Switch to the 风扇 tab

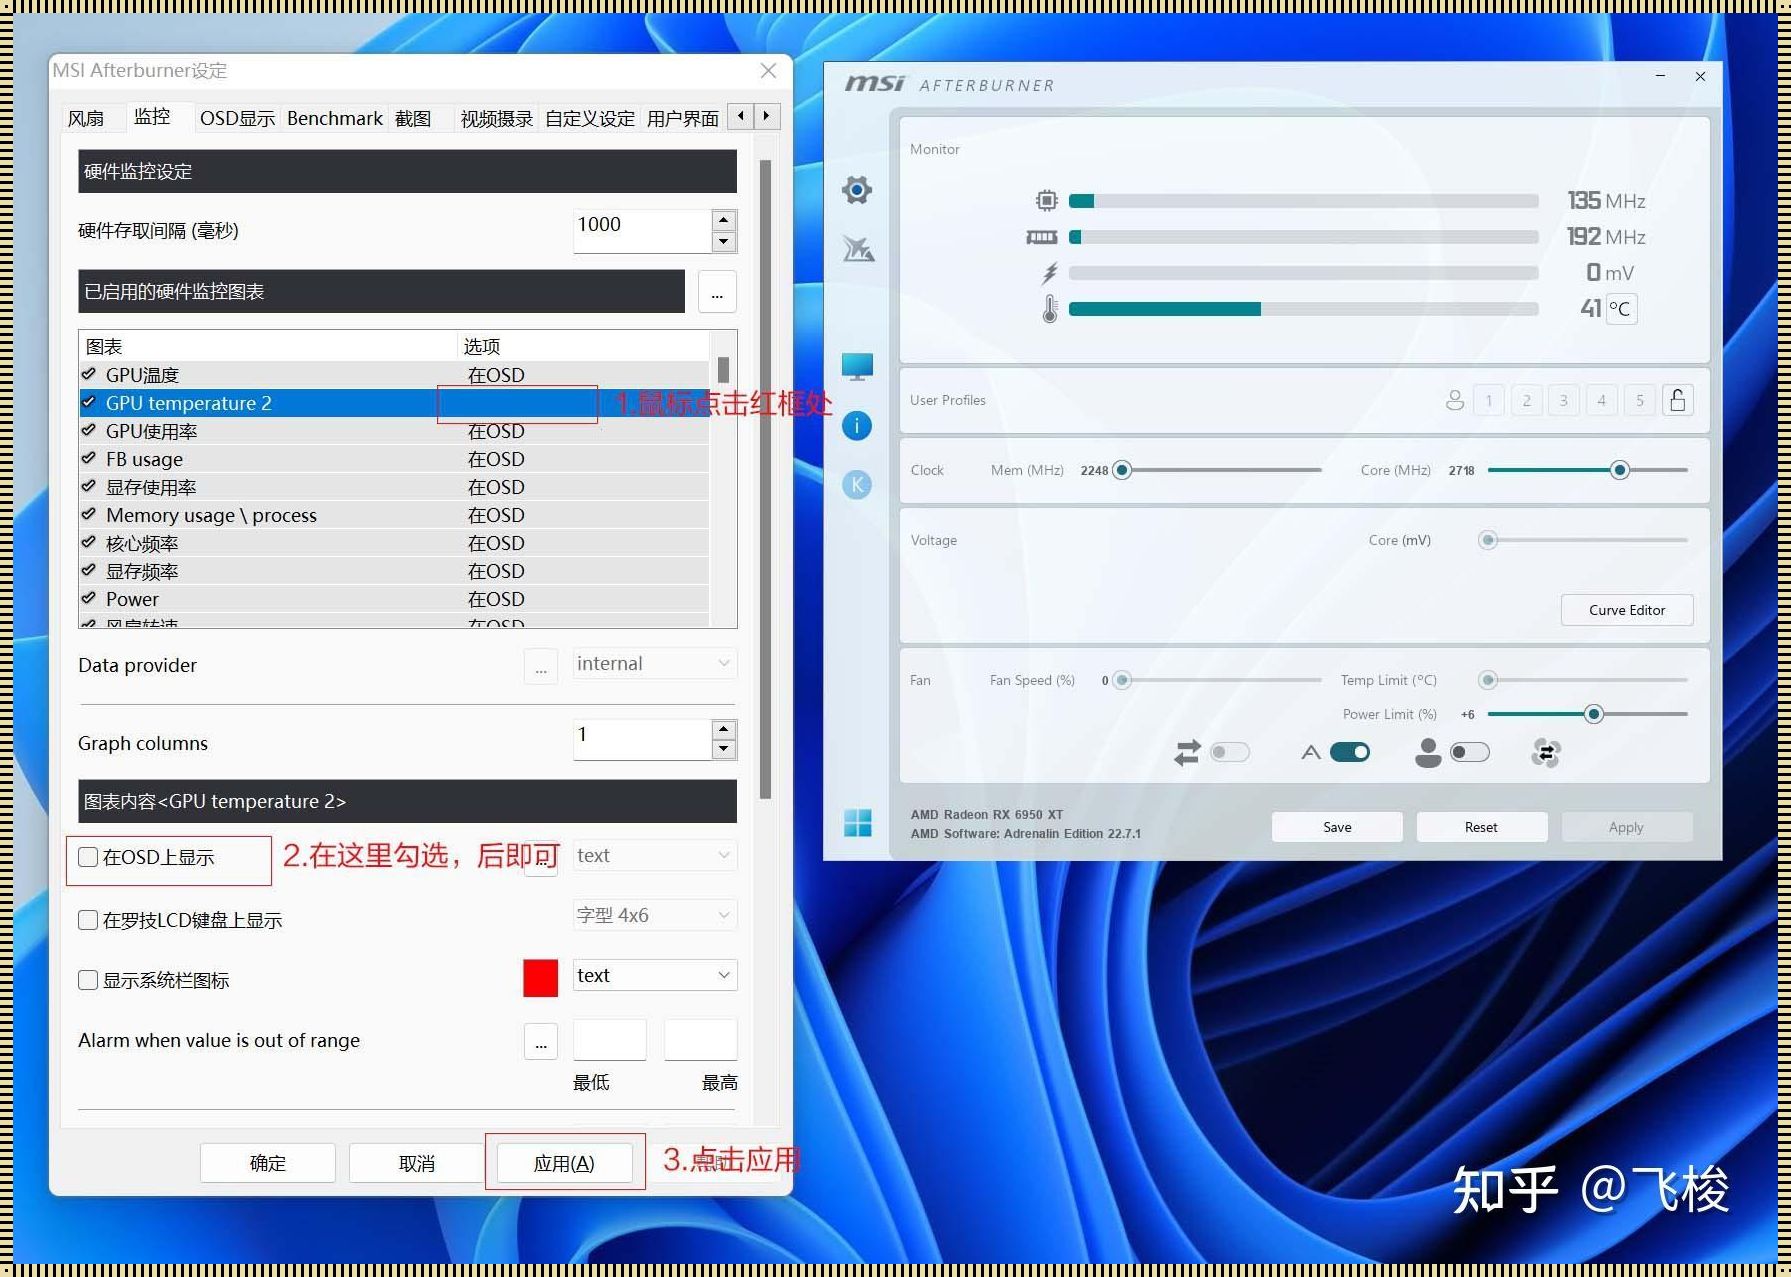[86, 118]
